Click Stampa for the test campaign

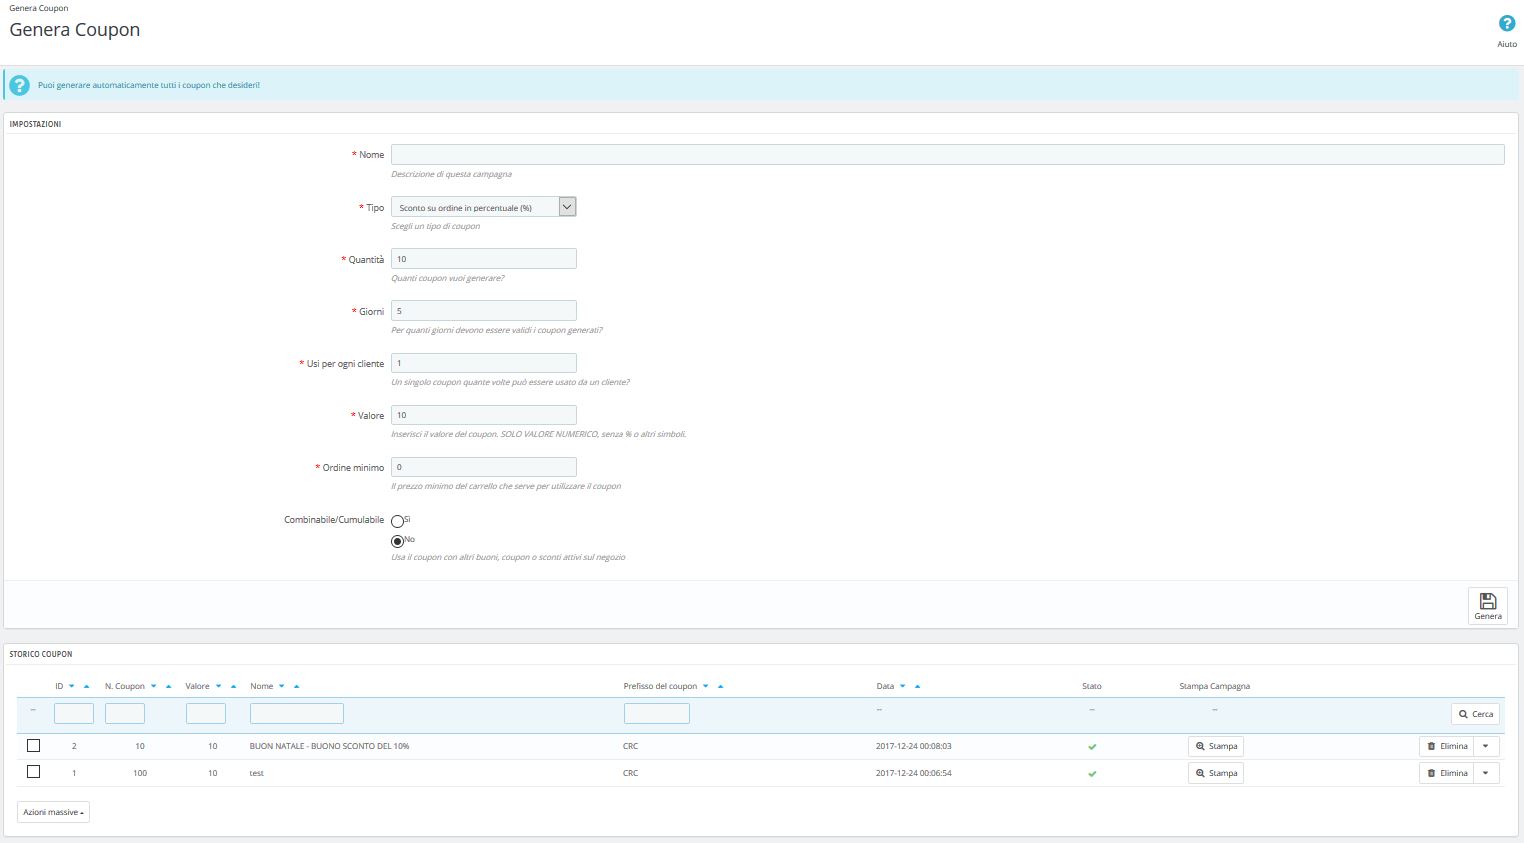pos(1216,773)
